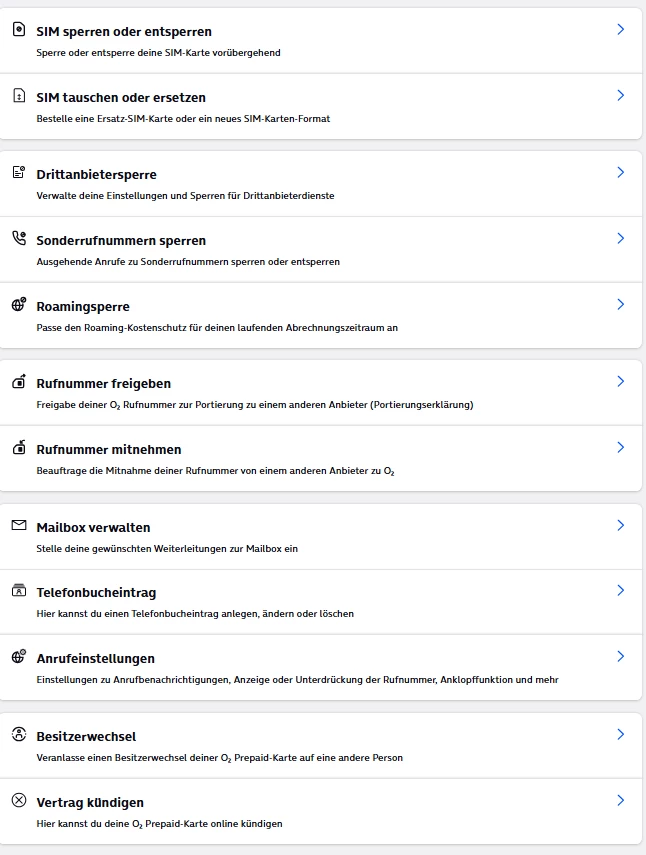The width and height of the screenshot is (646, 855).
Task: Go to the Telefonbucheintrag title link
Action: [x=96, y=593]
